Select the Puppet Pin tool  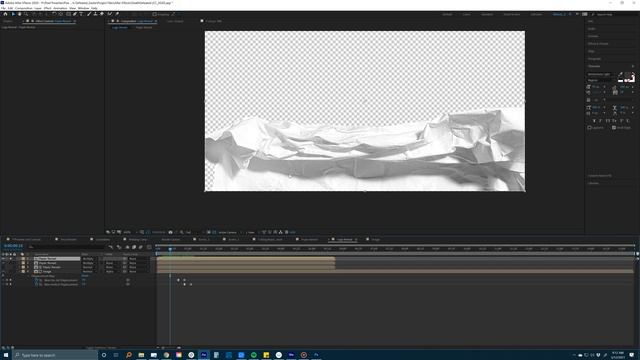117,14
